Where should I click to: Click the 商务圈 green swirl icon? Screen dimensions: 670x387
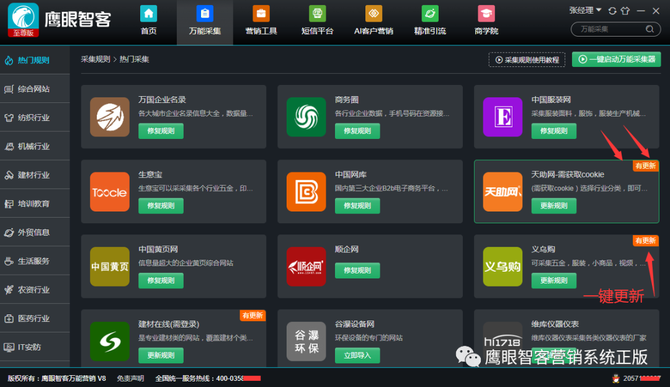click(306, 117)
